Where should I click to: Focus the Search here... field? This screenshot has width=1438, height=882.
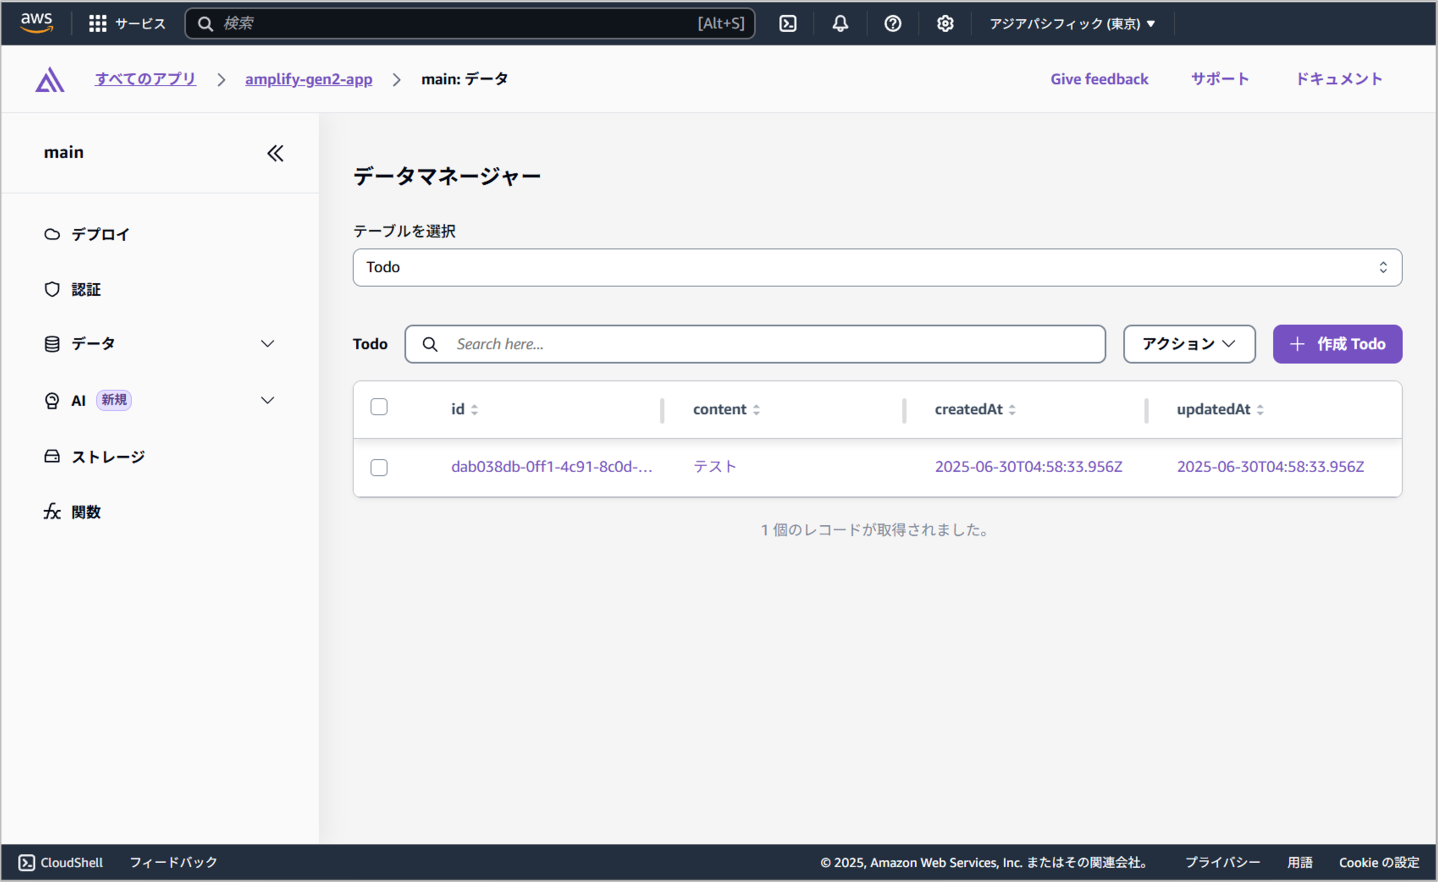coord(755,344)
